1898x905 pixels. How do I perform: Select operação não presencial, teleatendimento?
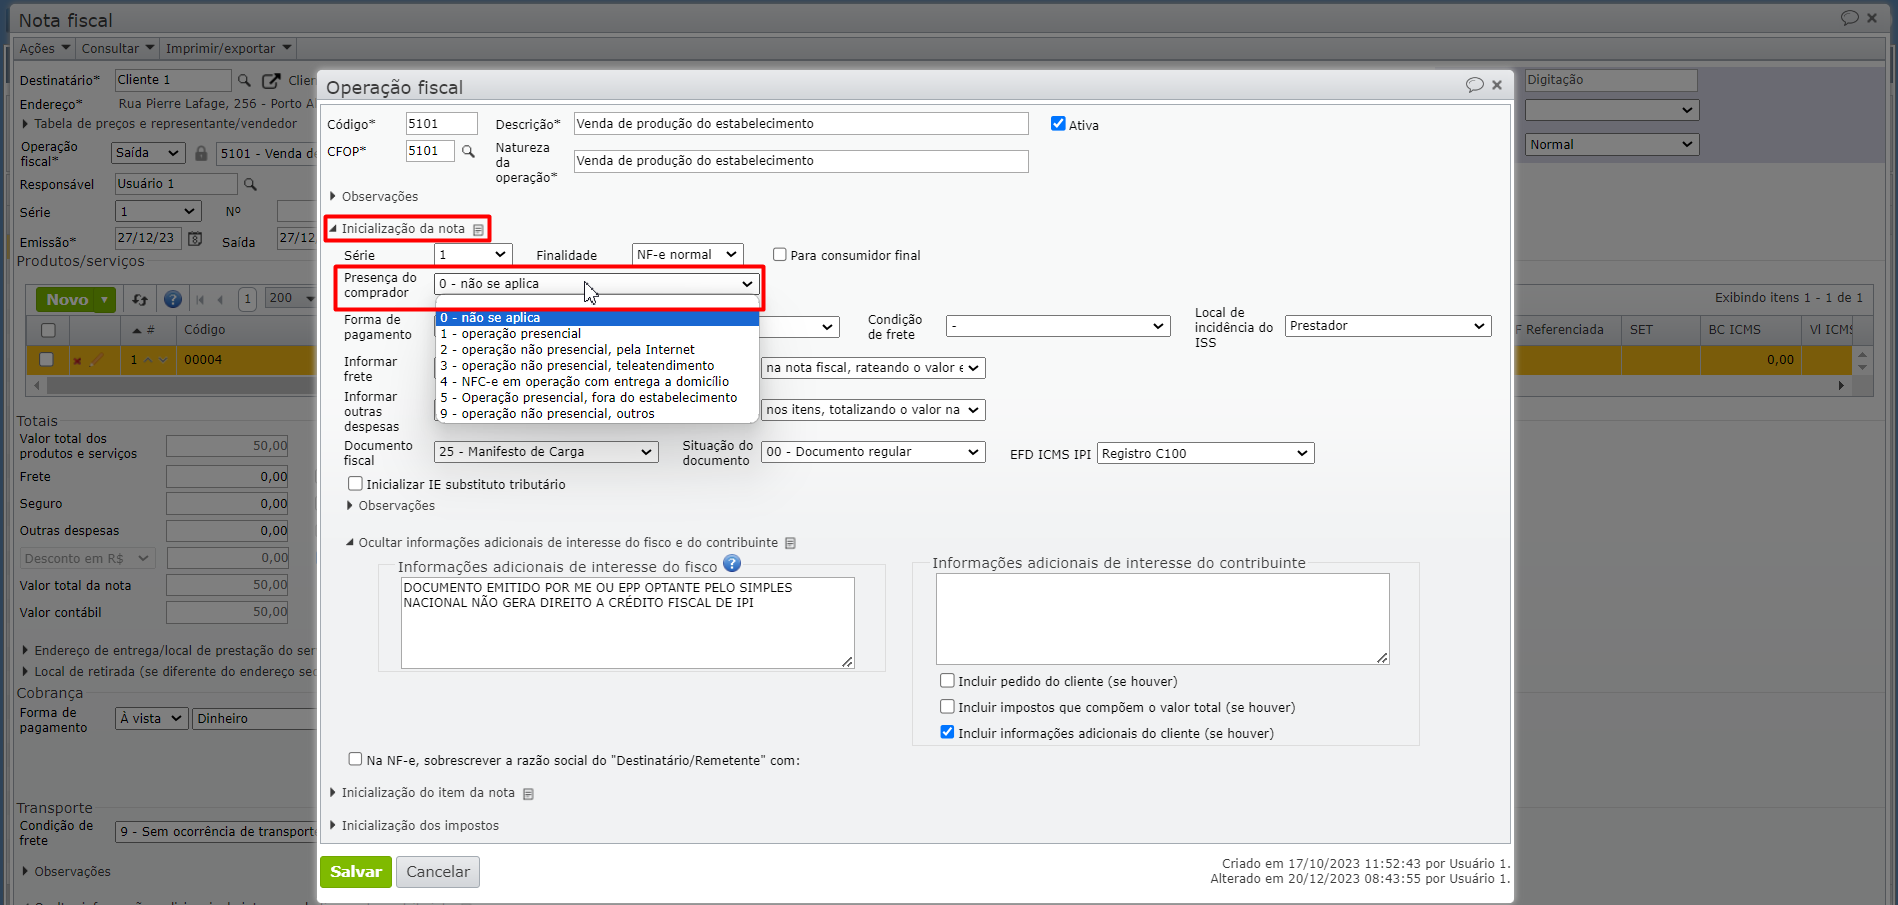pos(597,366)
